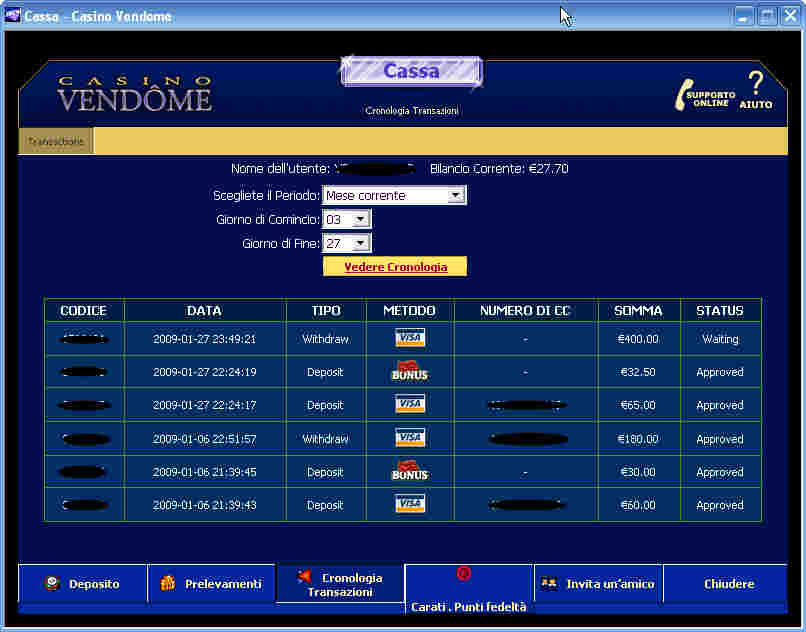Click the Cassa header banner
The image size is (806, 632).
(411, 71)
